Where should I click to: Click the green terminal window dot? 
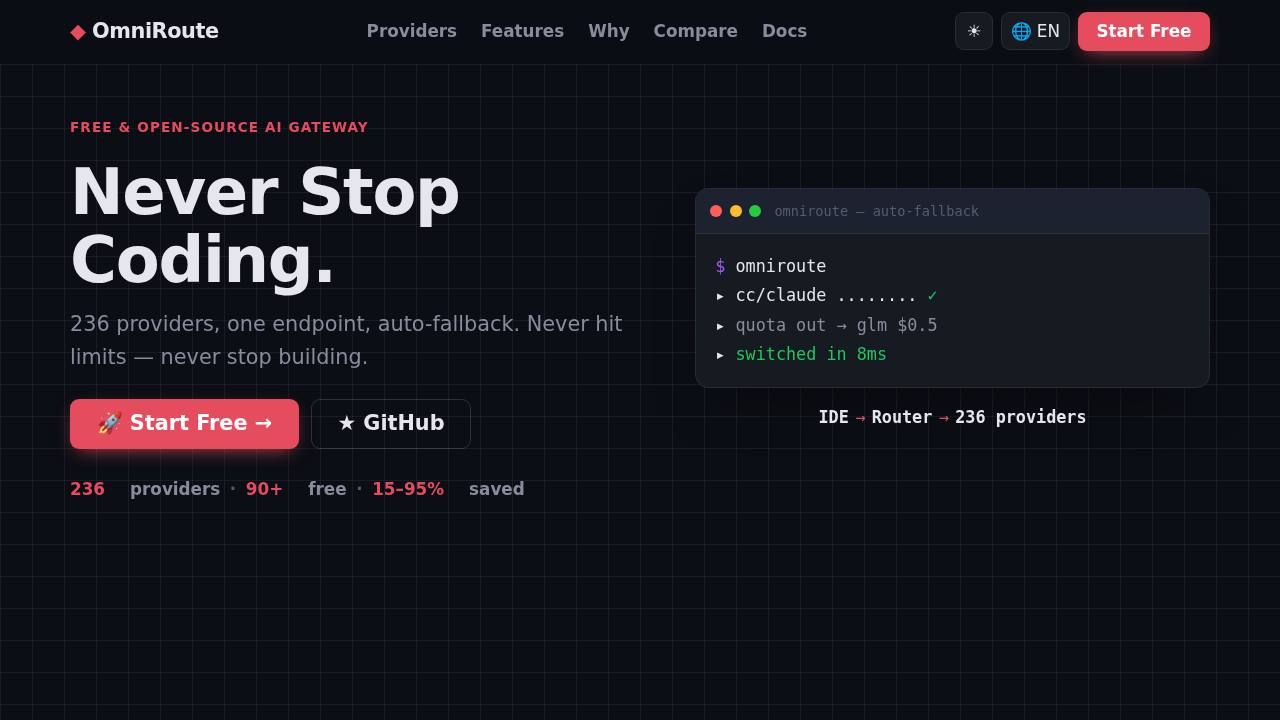coord(755,211)
